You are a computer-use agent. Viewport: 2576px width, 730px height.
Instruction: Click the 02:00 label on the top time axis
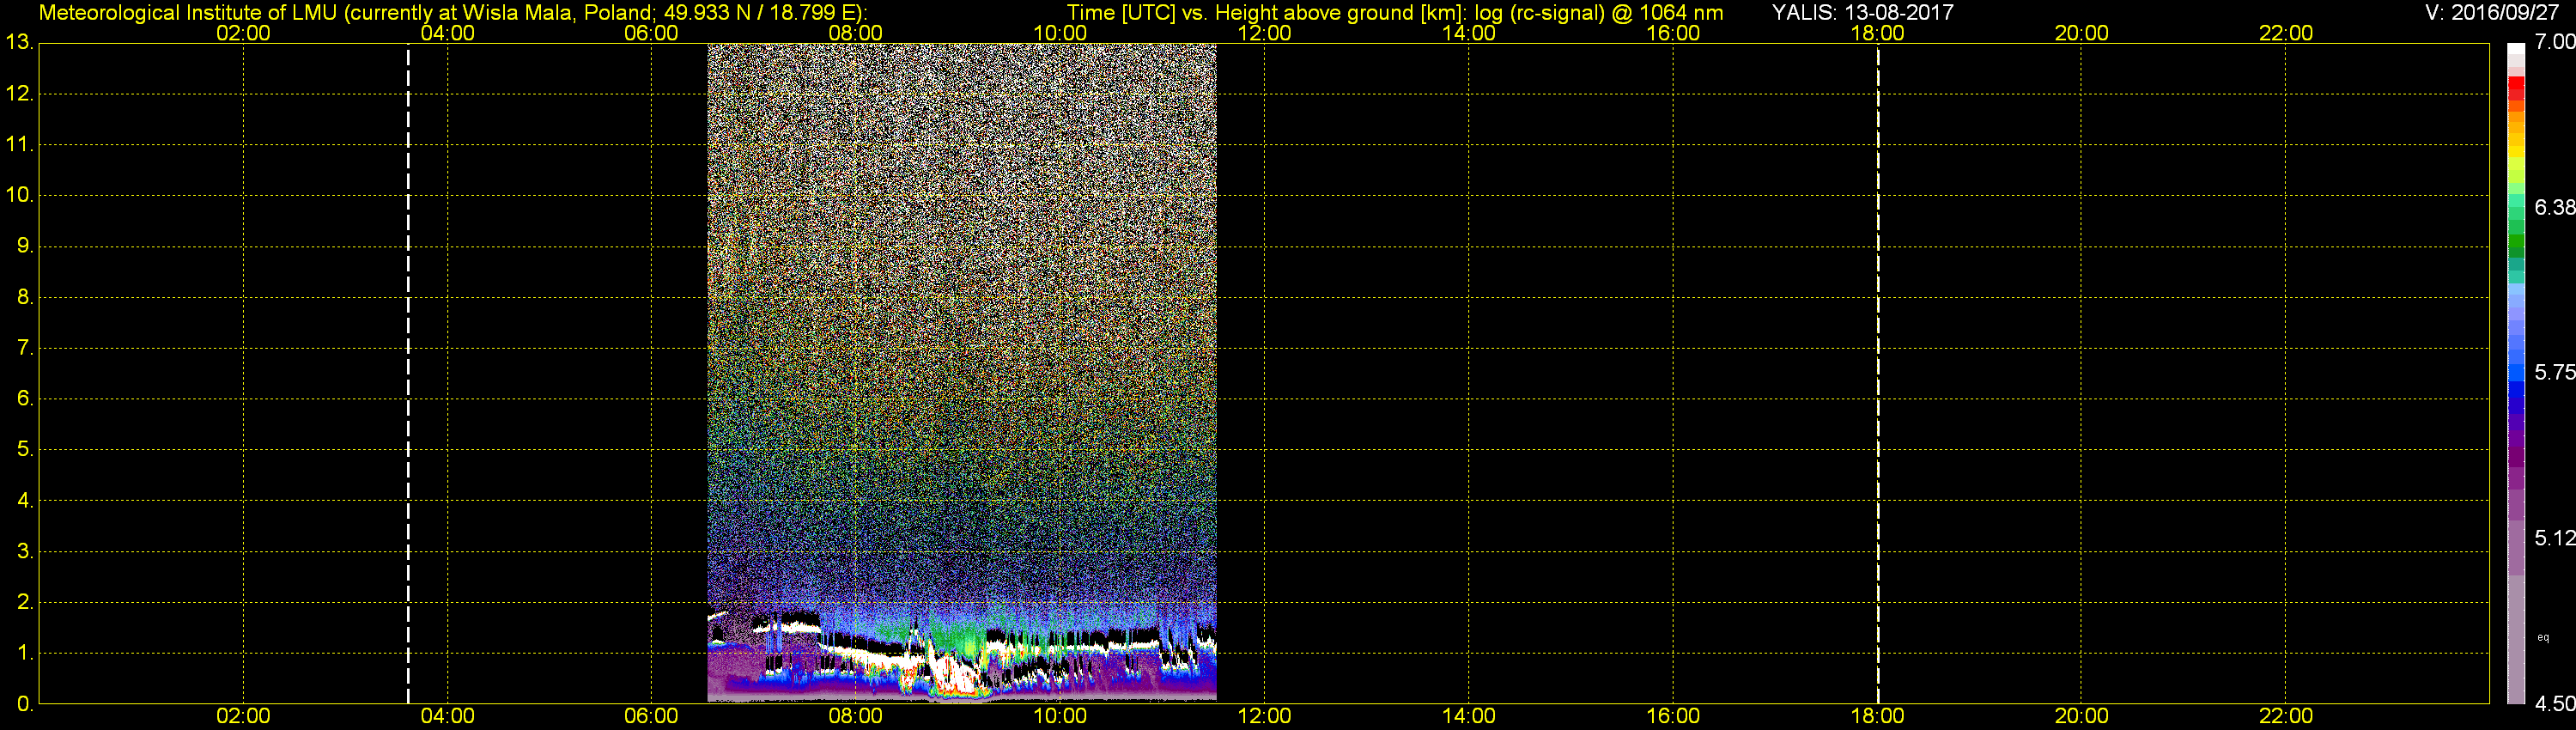click(x=243, y=33)
